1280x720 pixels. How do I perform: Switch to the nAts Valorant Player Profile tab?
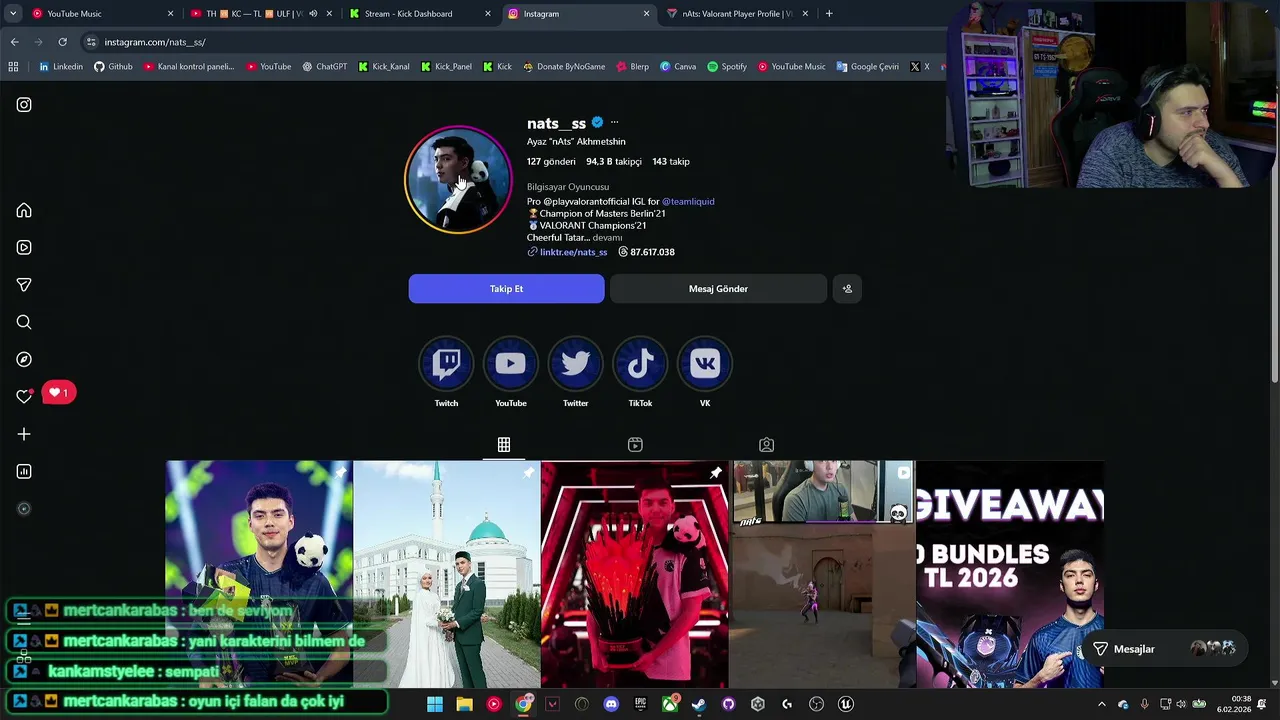tap(738, 14)
